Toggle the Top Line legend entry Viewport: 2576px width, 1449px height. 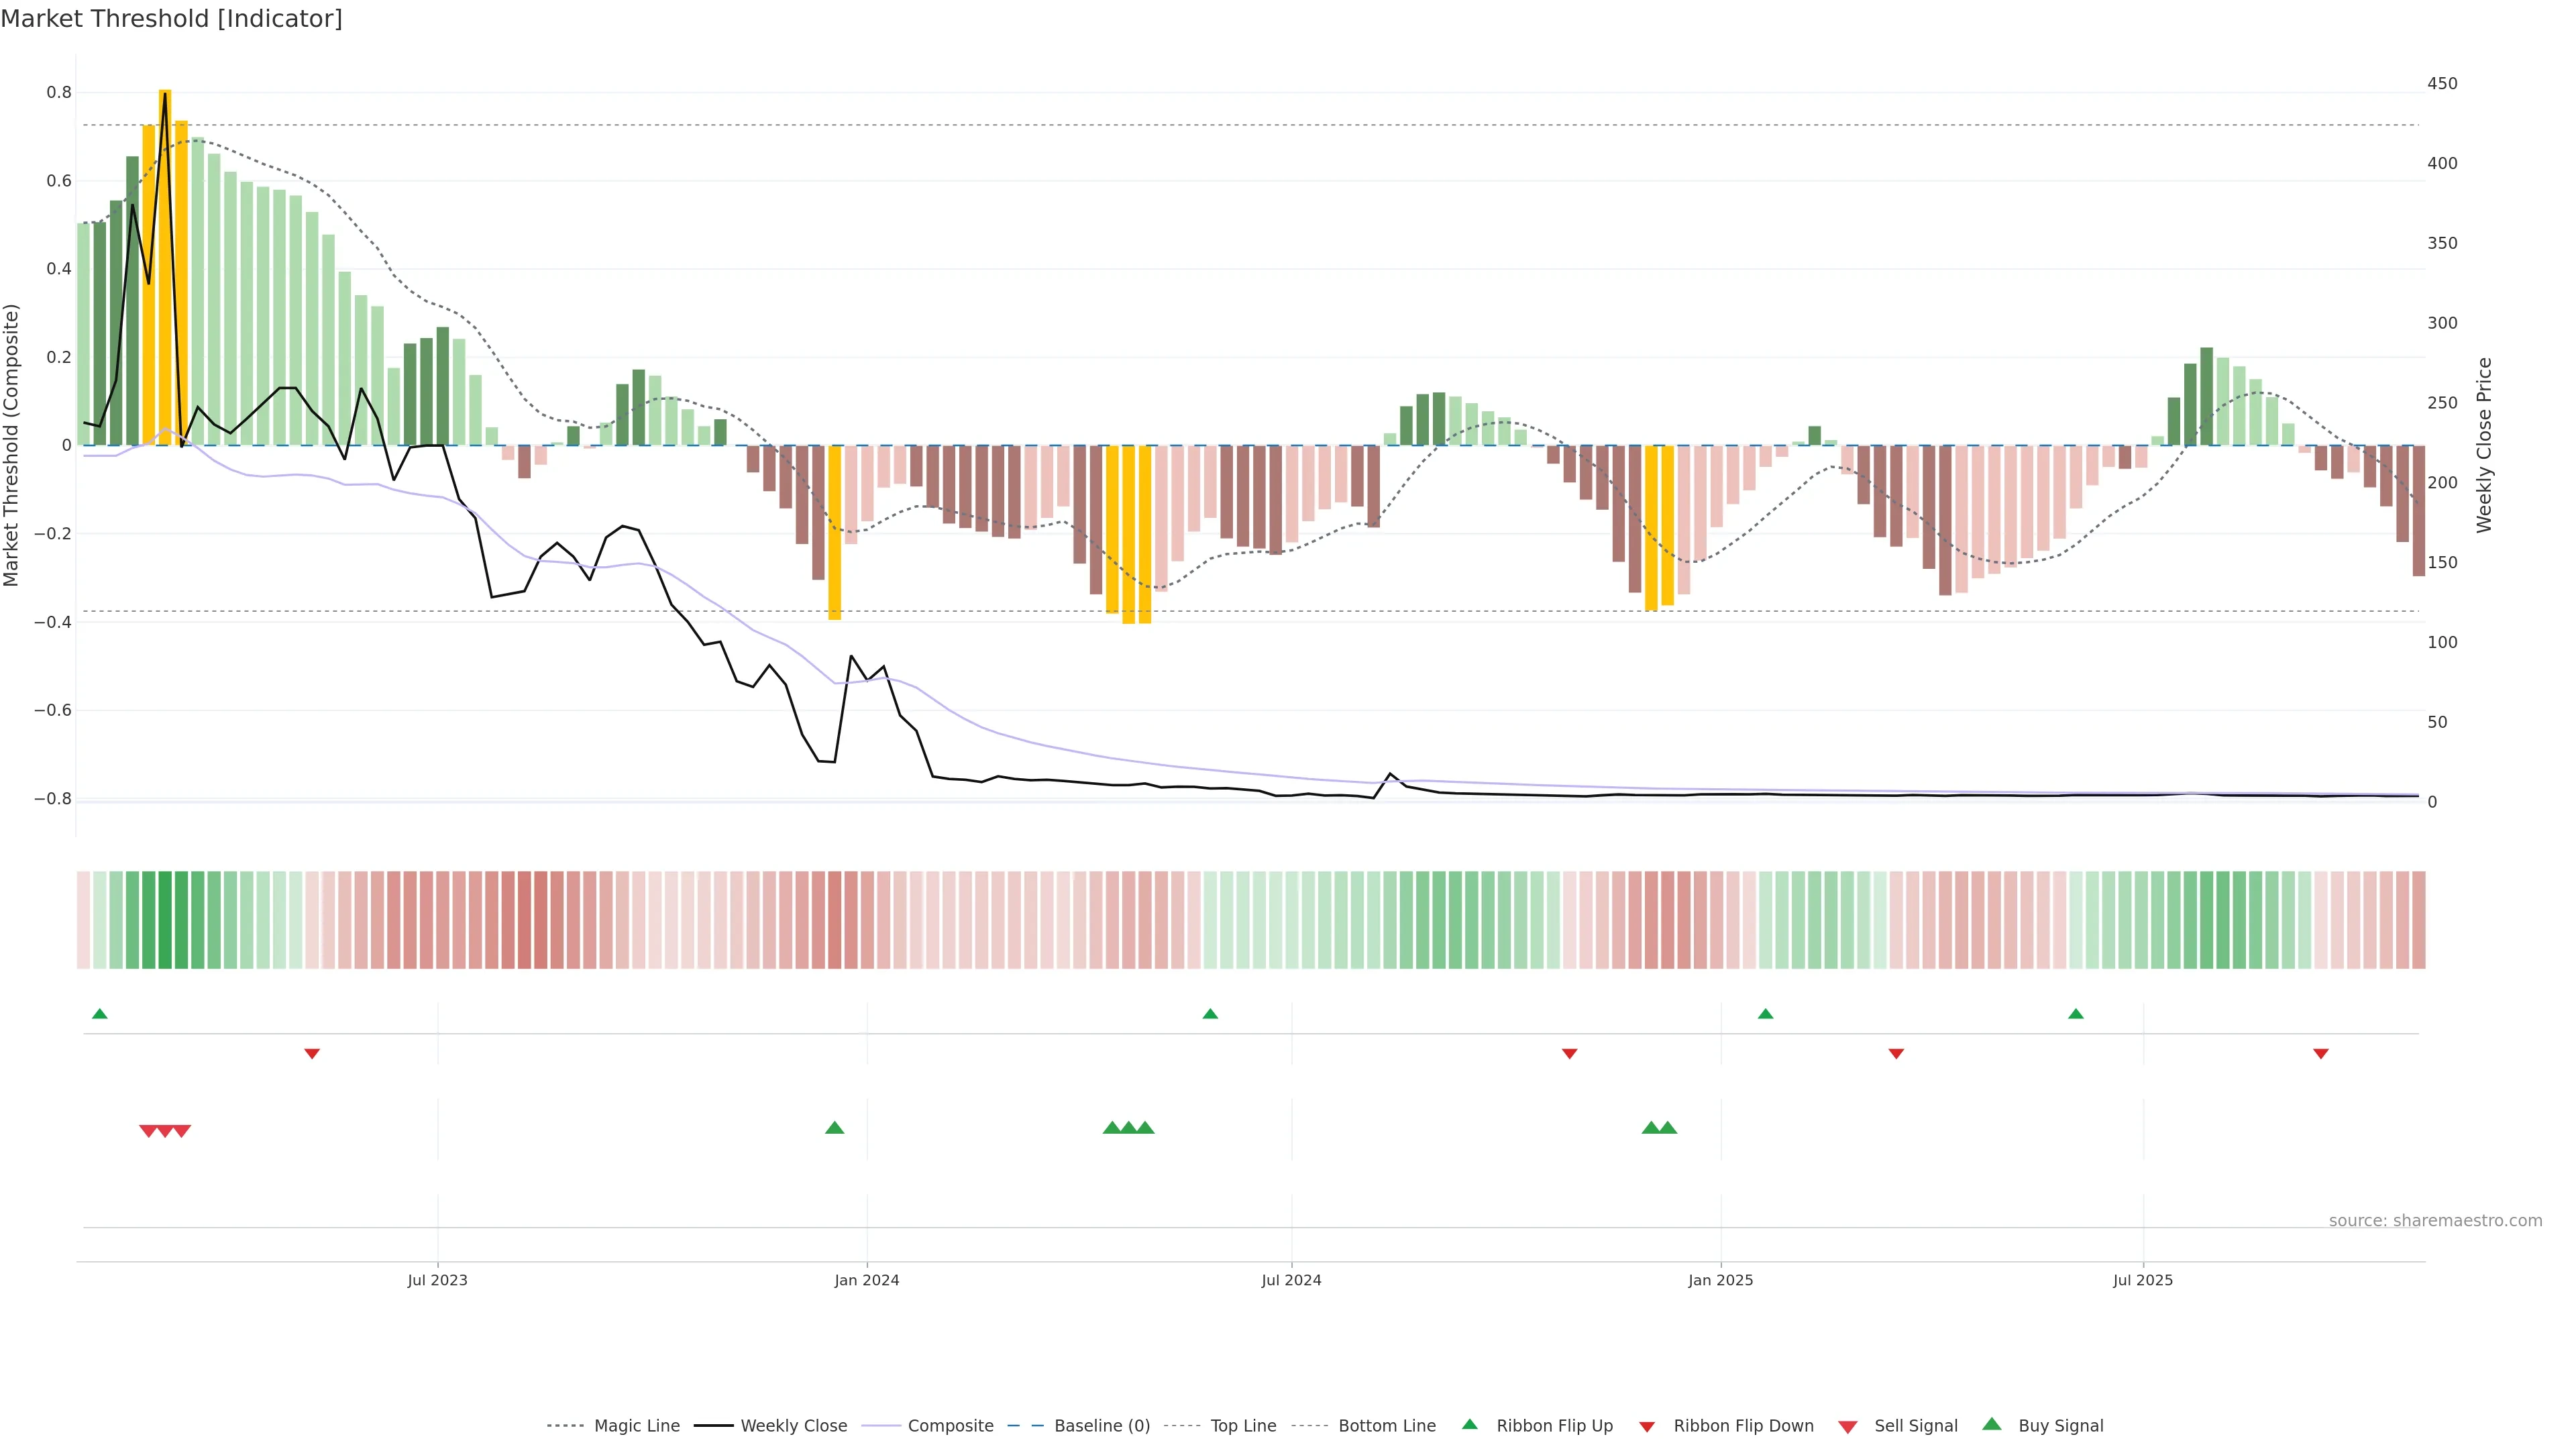[1243, 1426]
